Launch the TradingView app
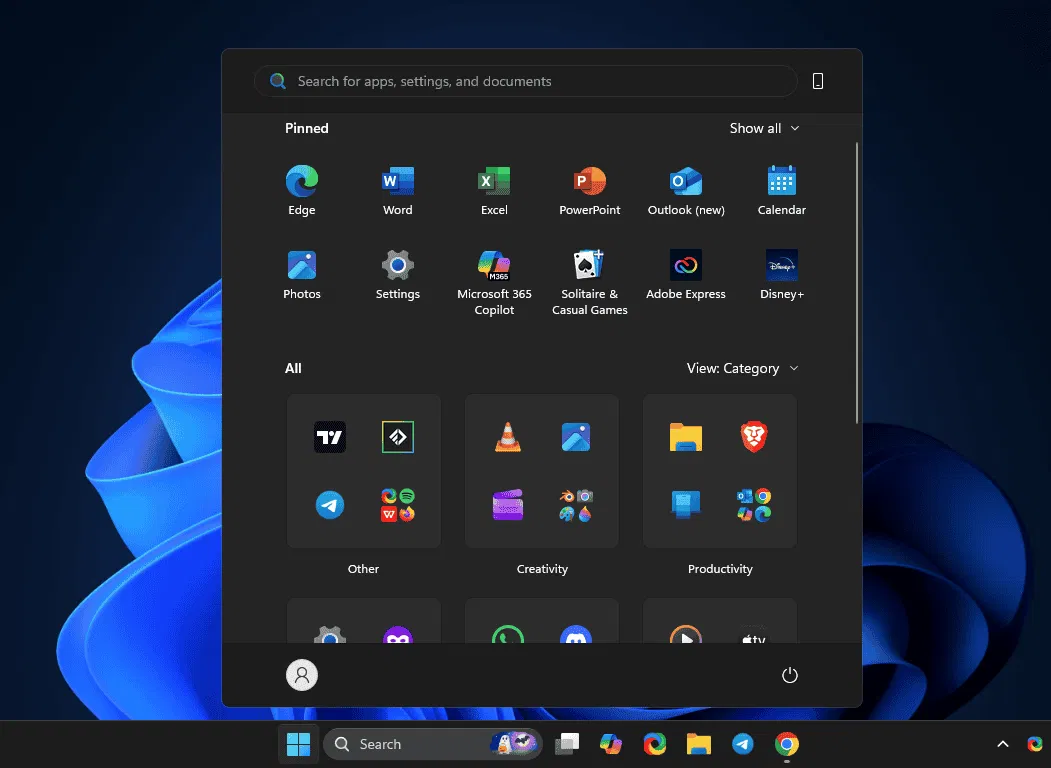This screenshot has width=1051, height=768. [x=329, y=436]
